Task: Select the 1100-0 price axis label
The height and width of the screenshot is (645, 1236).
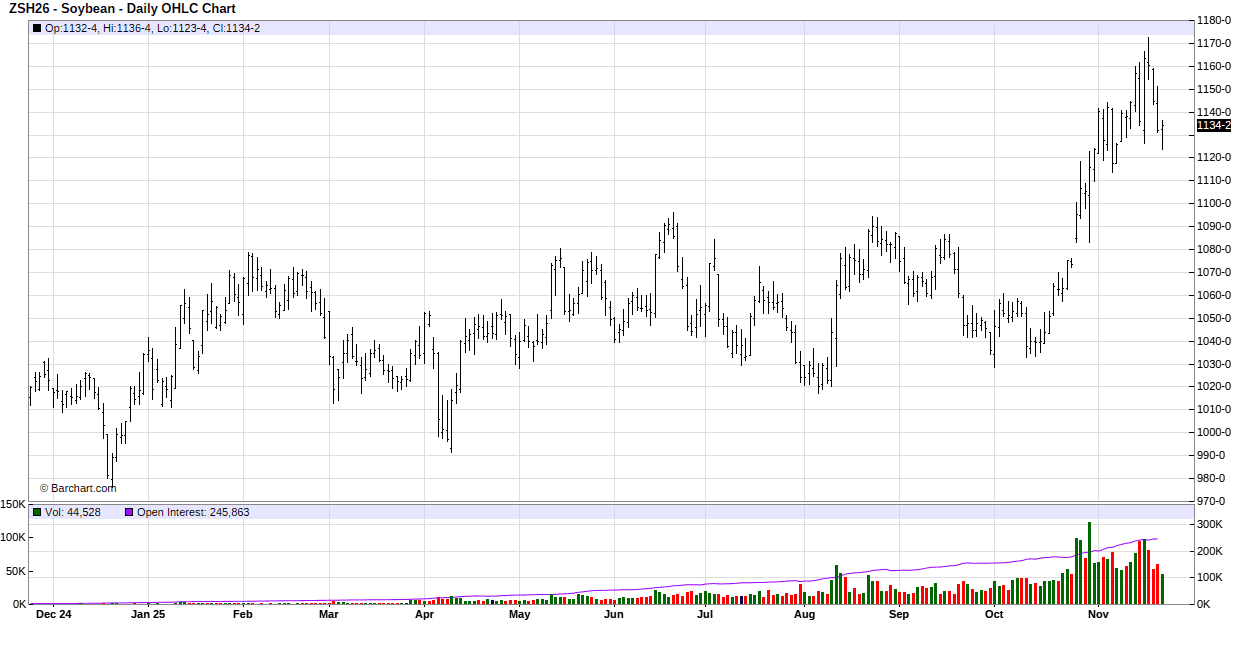Action: point(1214,203)
